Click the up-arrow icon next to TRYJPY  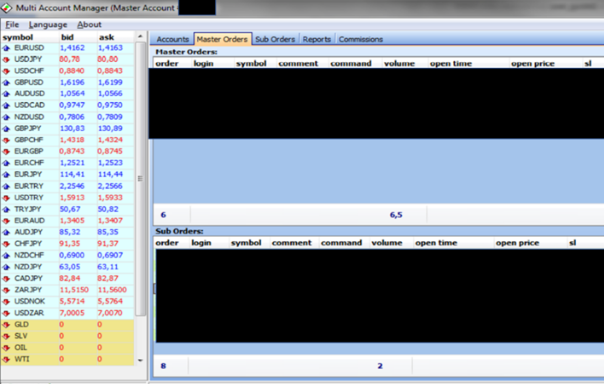pos(6,210)
